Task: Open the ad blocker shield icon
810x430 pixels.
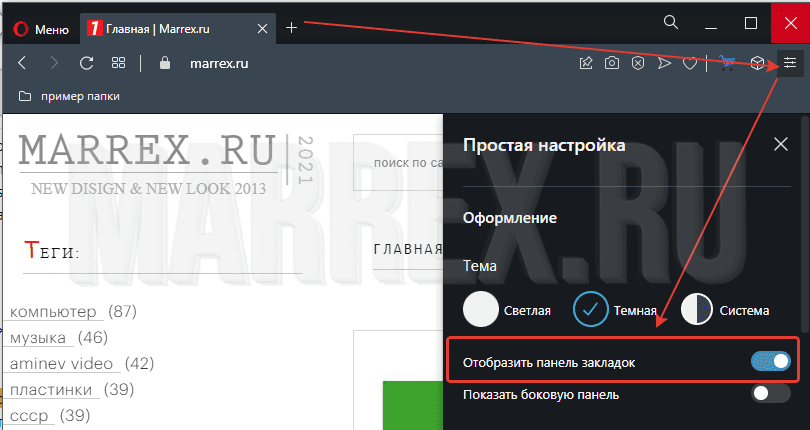Action: (638, 63)
